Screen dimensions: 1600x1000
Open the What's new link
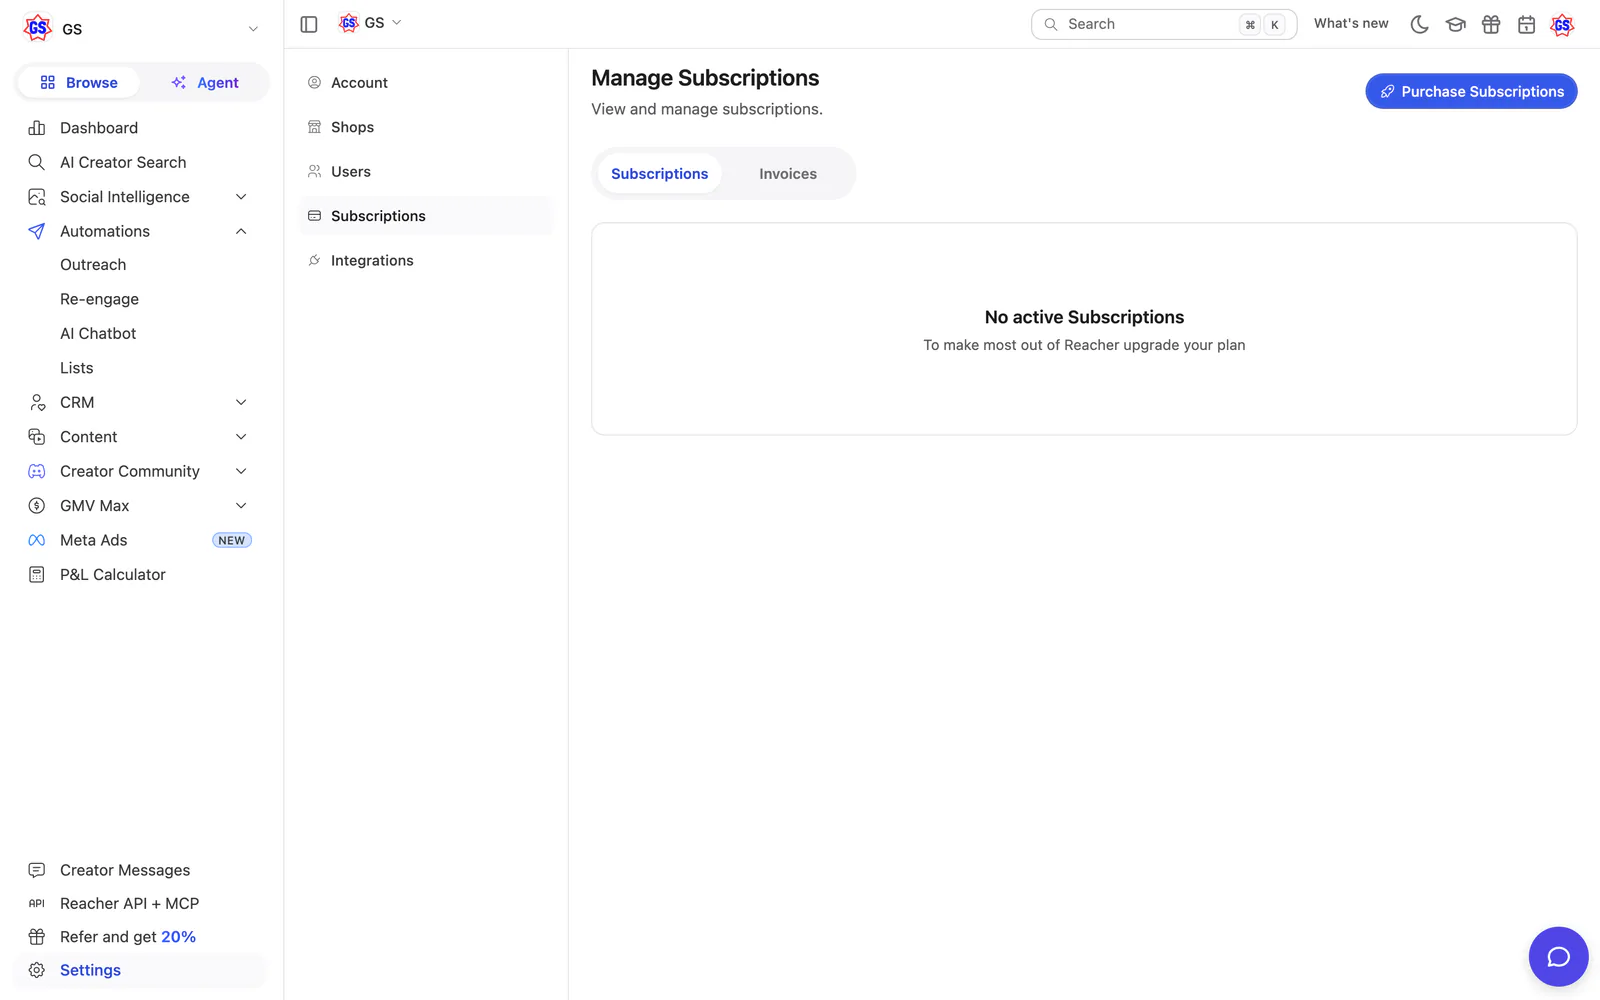click(x=1351, y=23)
